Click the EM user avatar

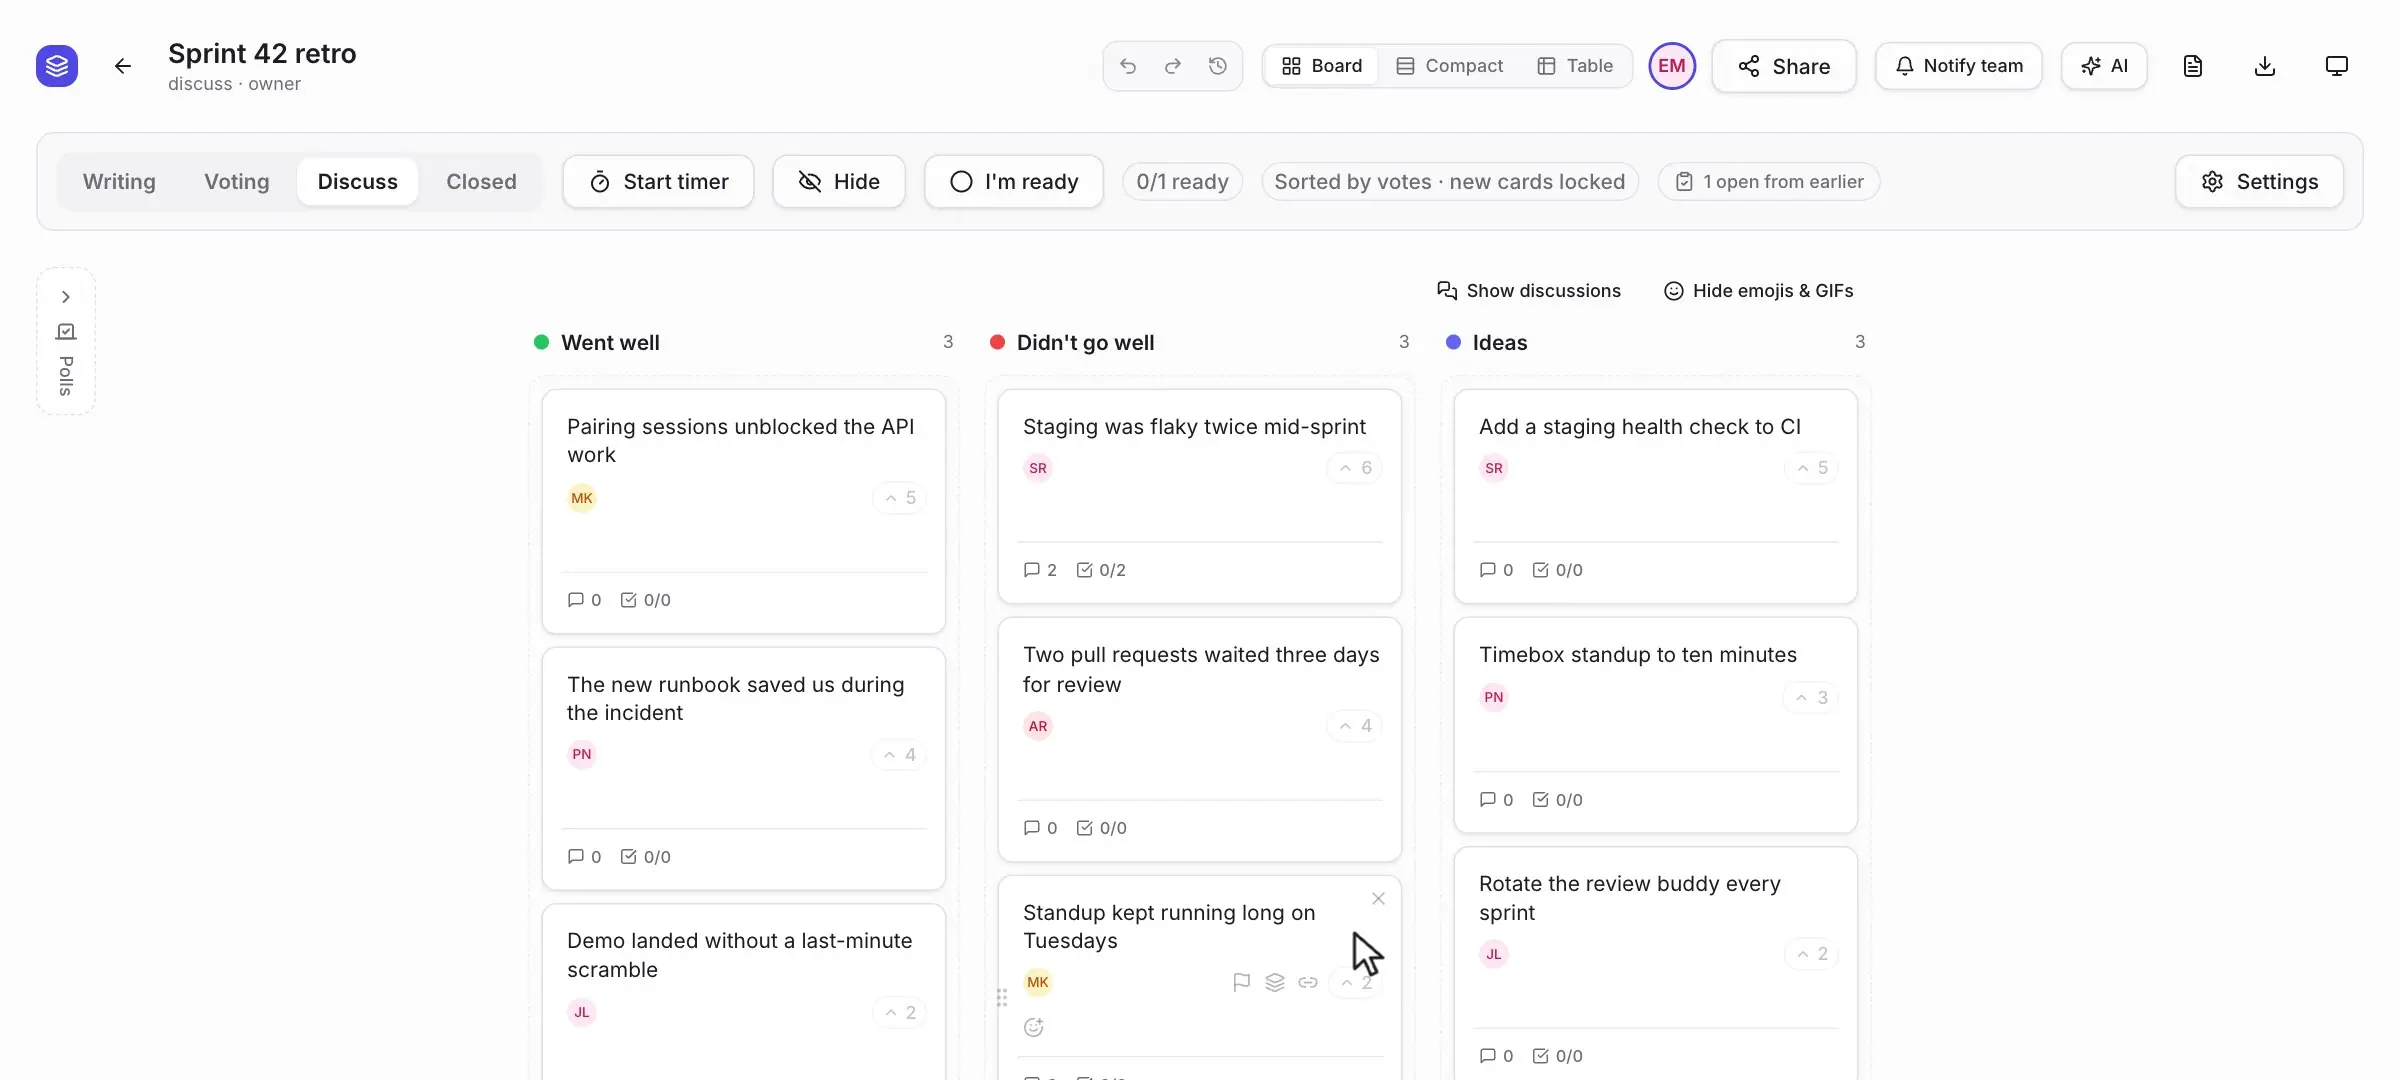[x=1672, y=66]
